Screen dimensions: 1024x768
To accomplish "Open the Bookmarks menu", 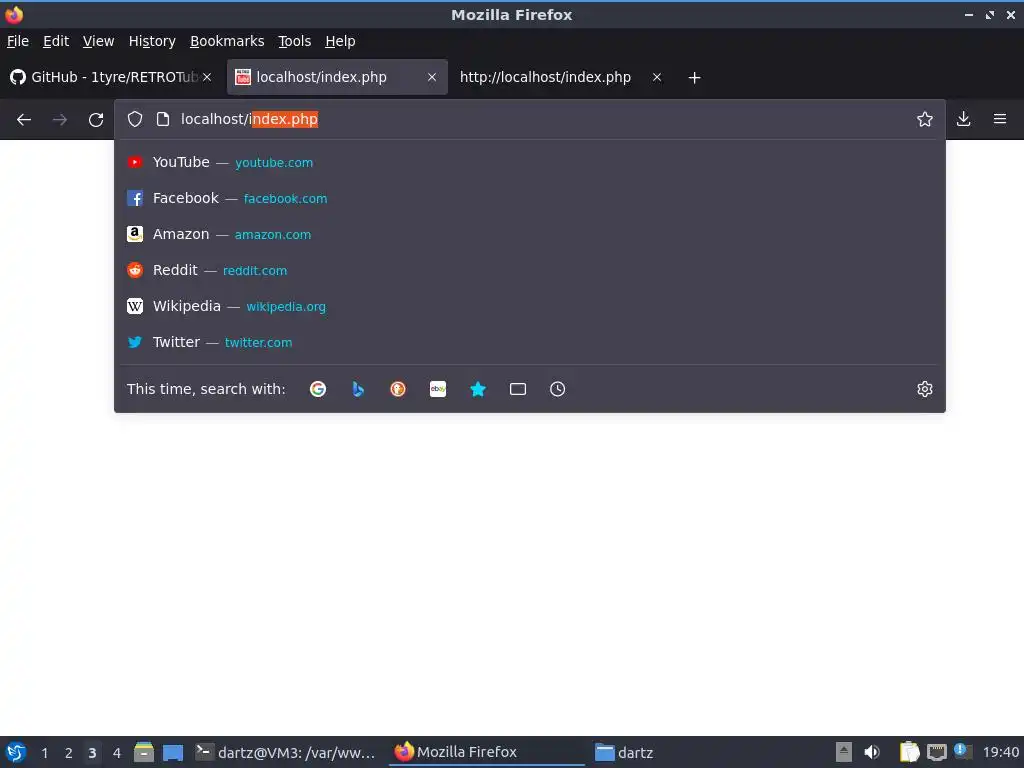I will pos(227,41).
